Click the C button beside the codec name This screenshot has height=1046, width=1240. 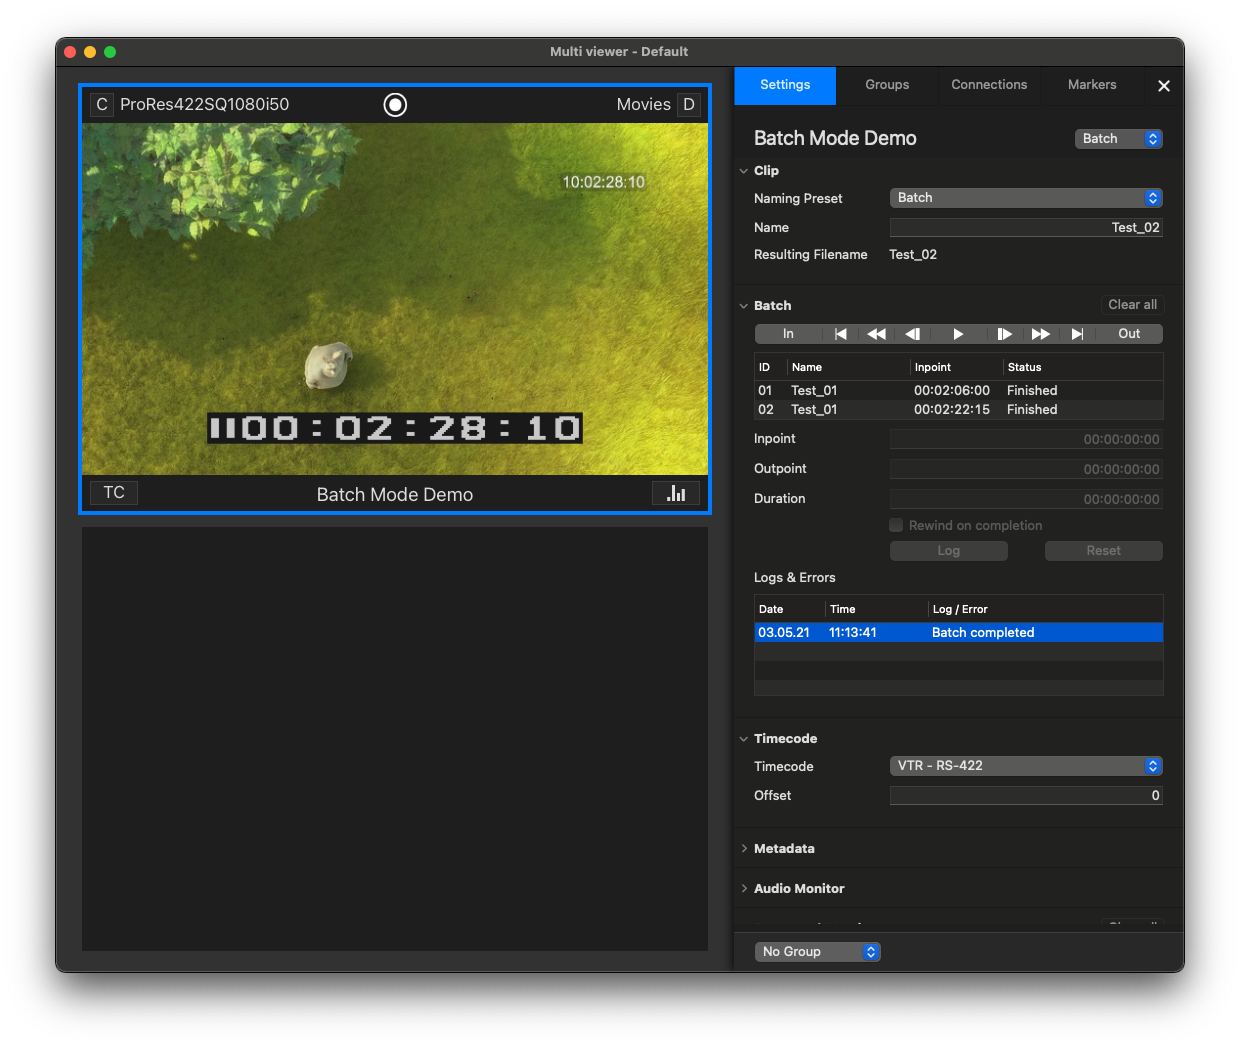point(102,104)
